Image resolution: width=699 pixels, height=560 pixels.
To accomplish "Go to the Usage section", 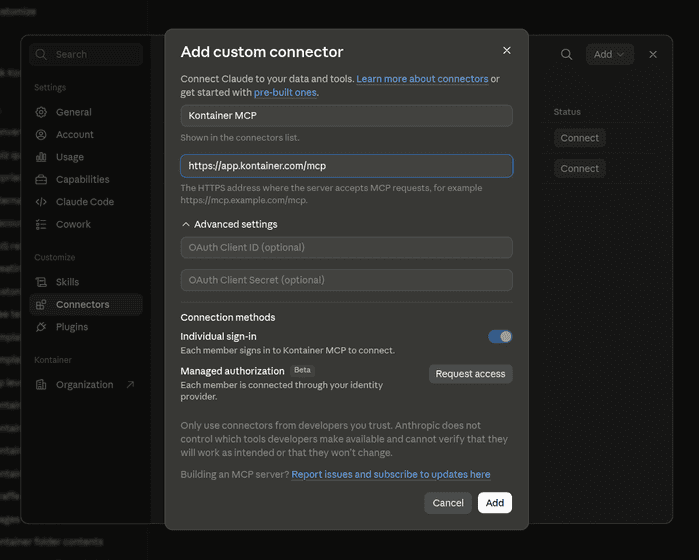I will coord(86,157).
